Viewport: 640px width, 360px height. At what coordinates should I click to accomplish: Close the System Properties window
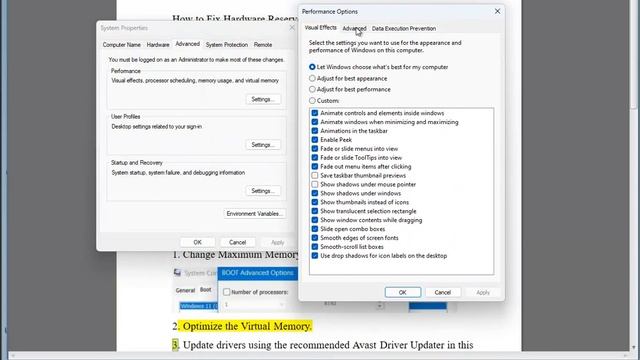(x=292, y=28)
